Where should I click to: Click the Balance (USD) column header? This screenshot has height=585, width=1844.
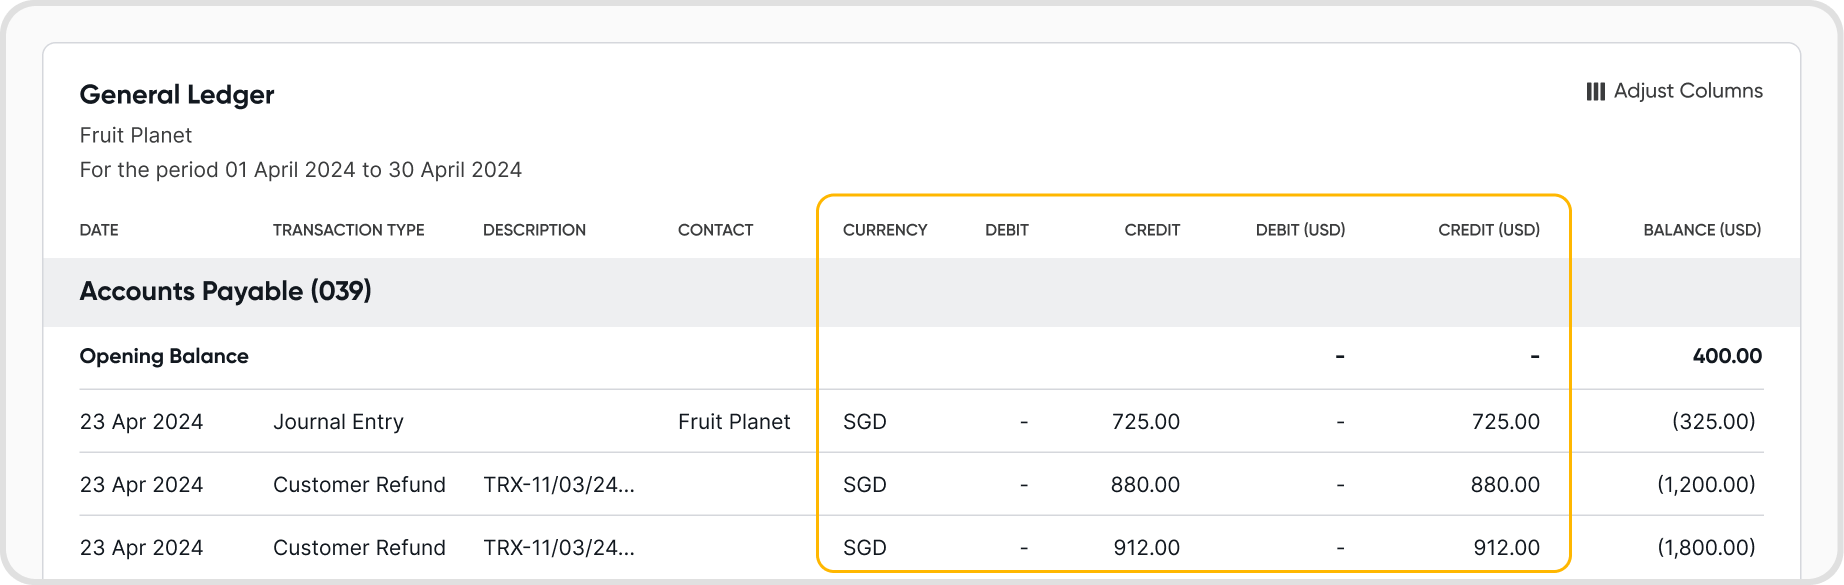pyautogui.click(x=1701, y=230)
